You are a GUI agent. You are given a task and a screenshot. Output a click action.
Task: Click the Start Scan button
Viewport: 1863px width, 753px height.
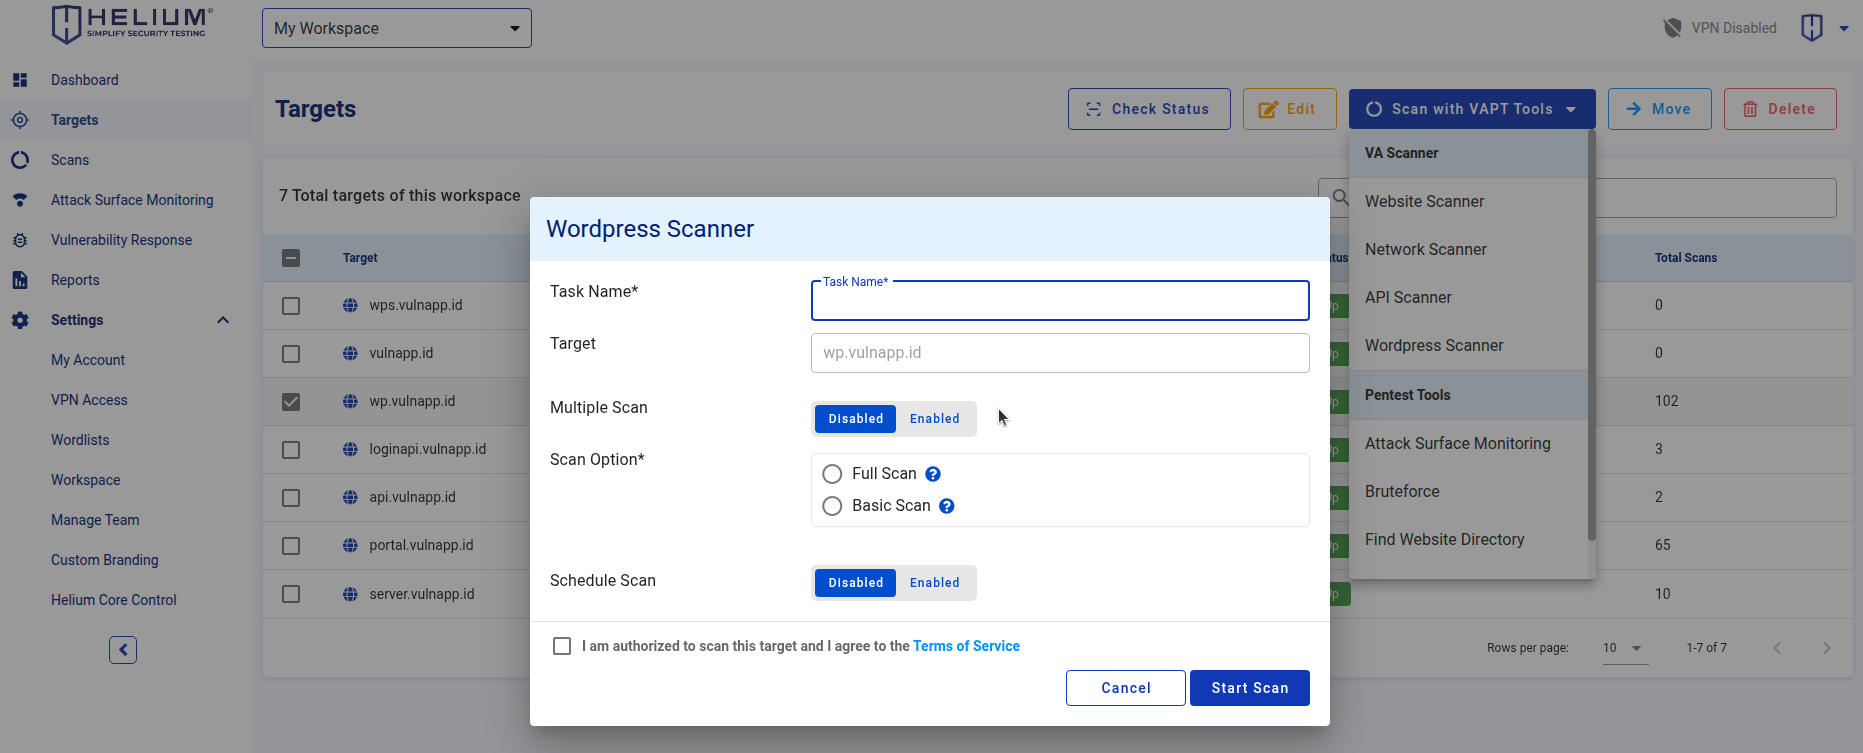1250,688
